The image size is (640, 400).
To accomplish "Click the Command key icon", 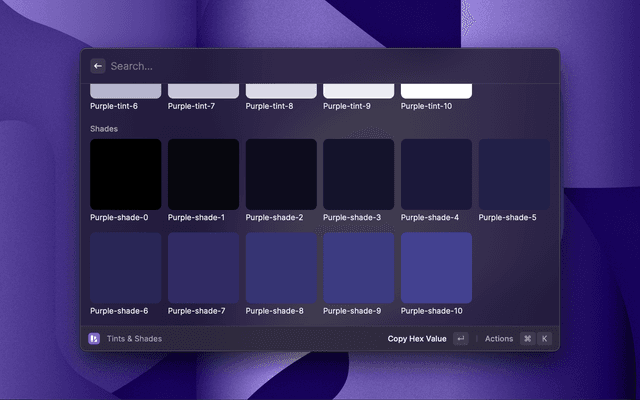I will (527, 339).
